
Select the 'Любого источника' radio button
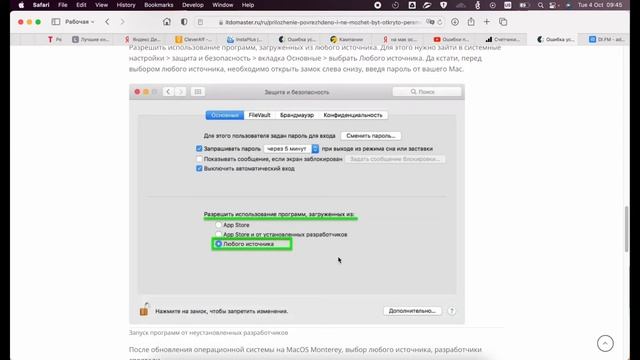point(218,244)
